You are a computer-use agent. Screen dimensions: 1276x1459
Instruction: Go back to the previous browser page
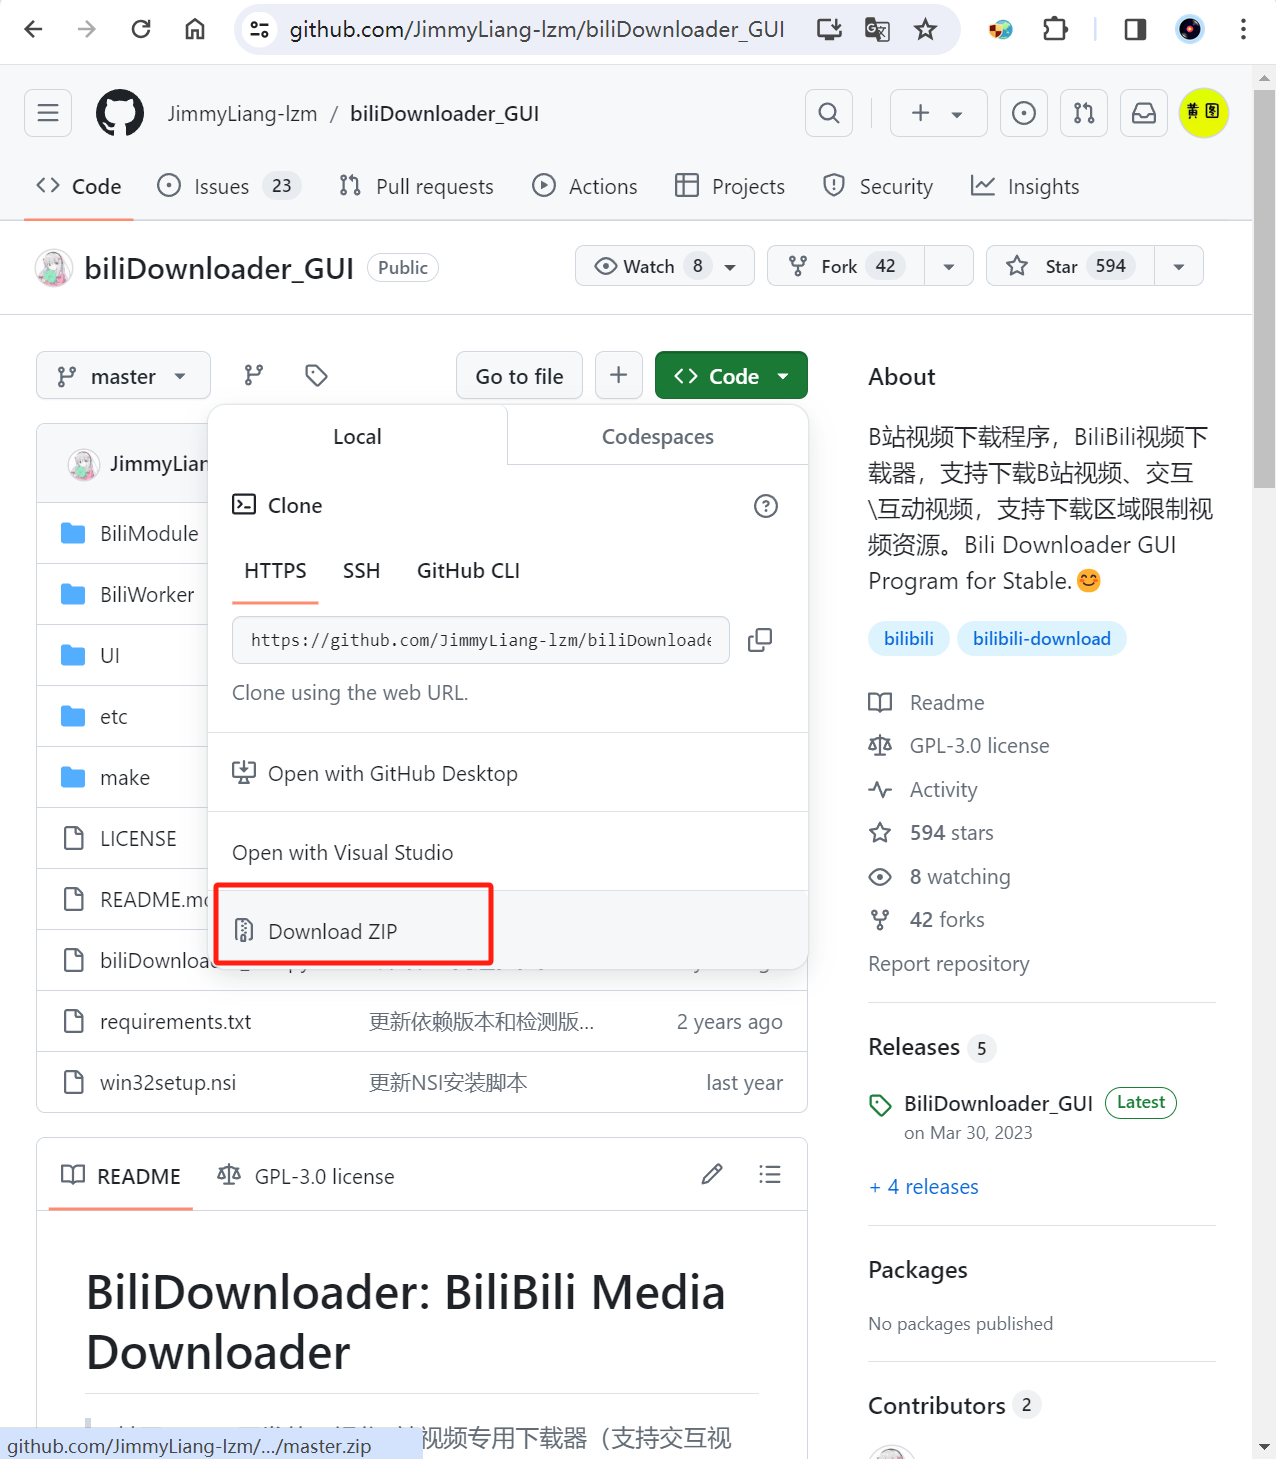(x=33, y=29)
